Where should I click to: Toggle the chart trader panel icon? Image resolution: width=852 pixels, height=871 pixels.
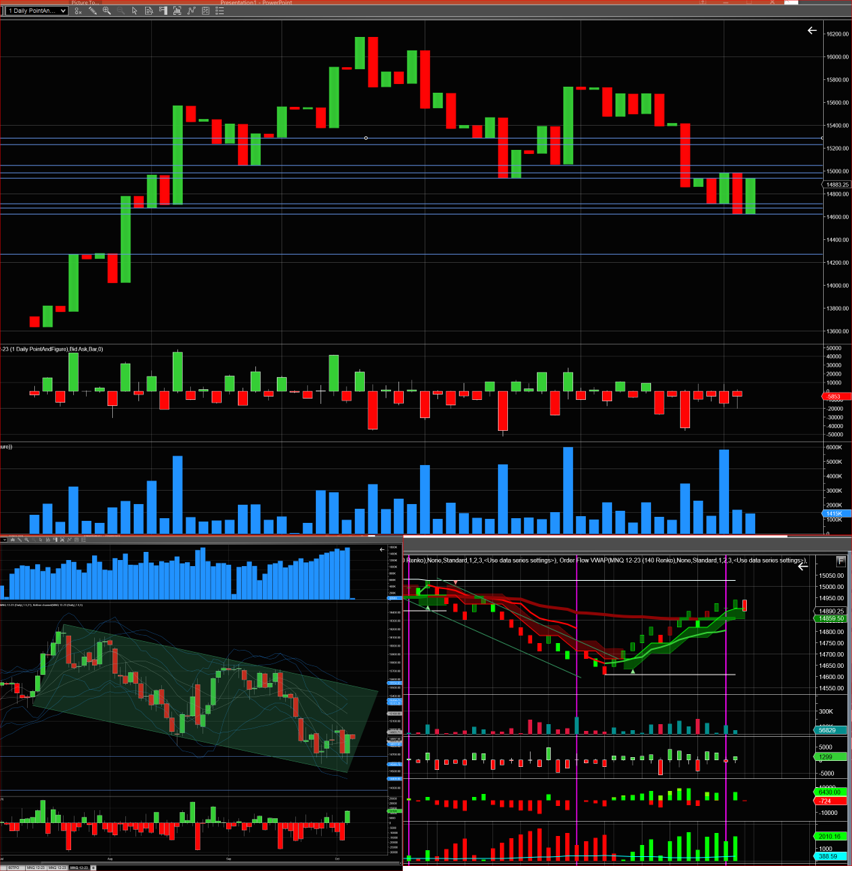[163, 11]
